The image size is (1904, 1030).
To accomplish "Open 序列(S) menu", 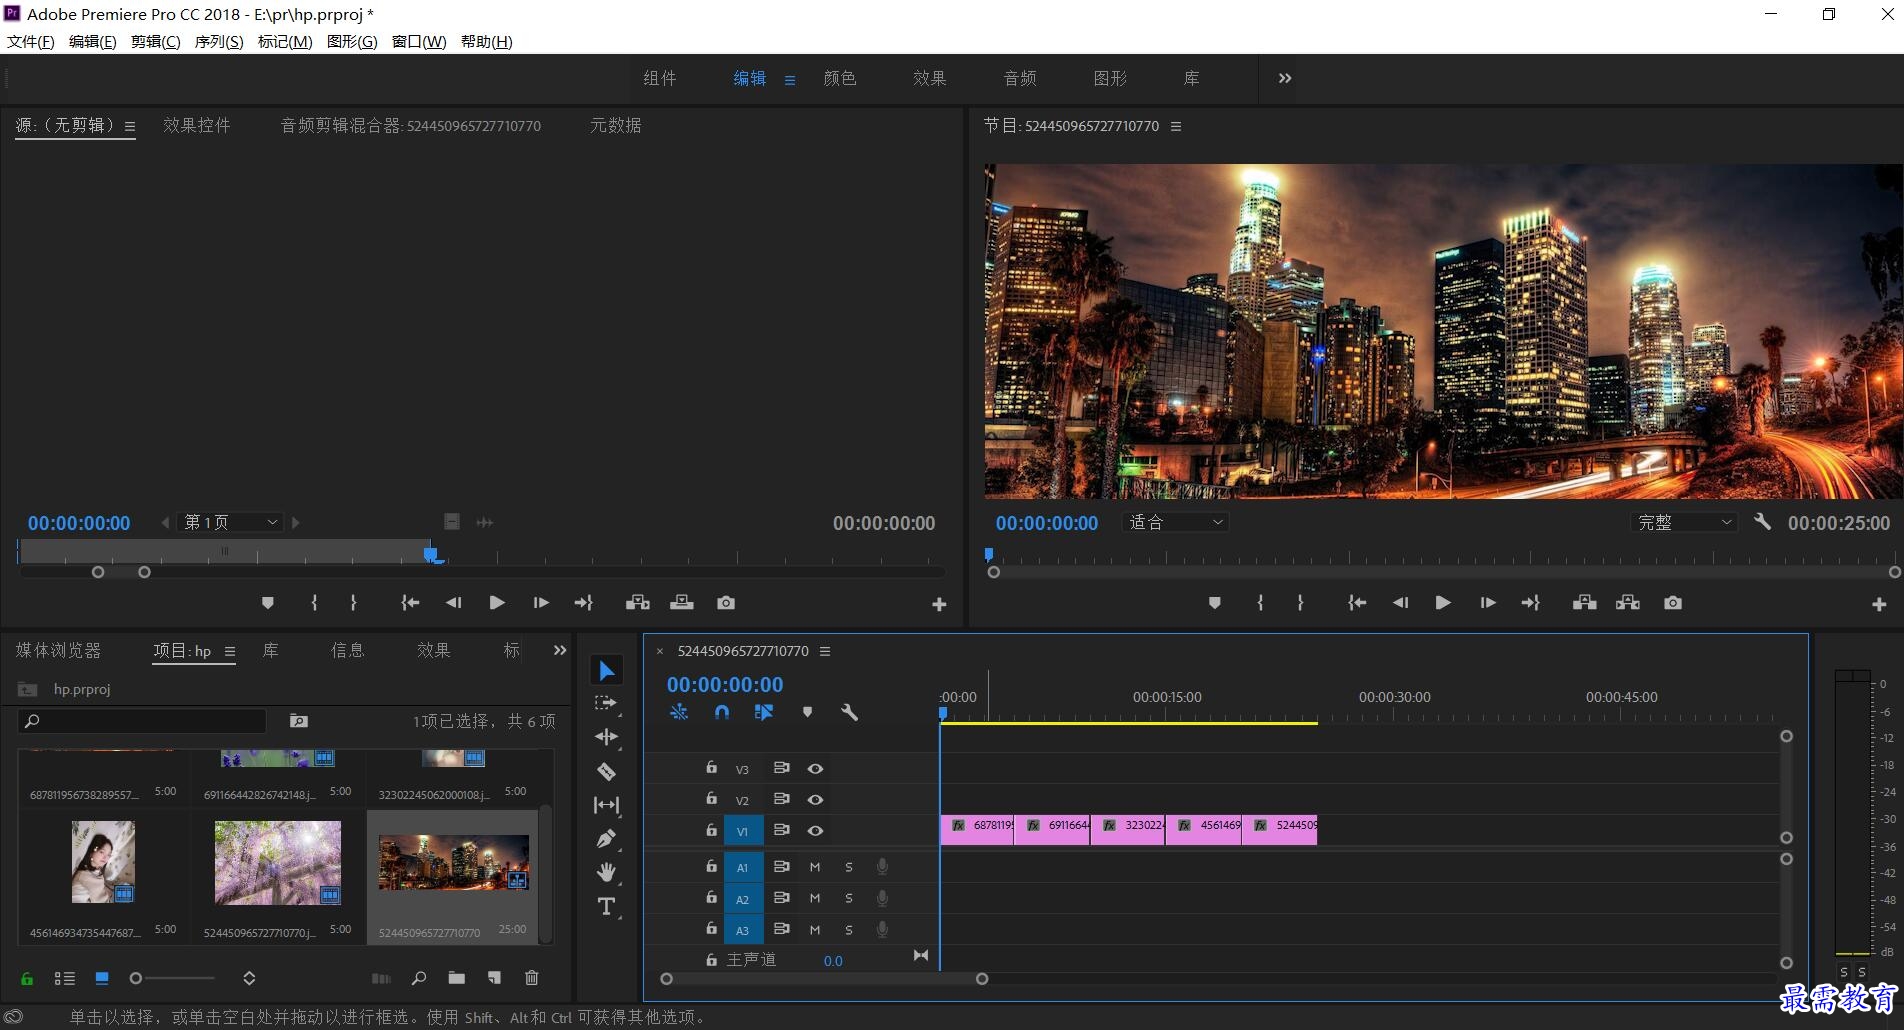I will (219, 41).
